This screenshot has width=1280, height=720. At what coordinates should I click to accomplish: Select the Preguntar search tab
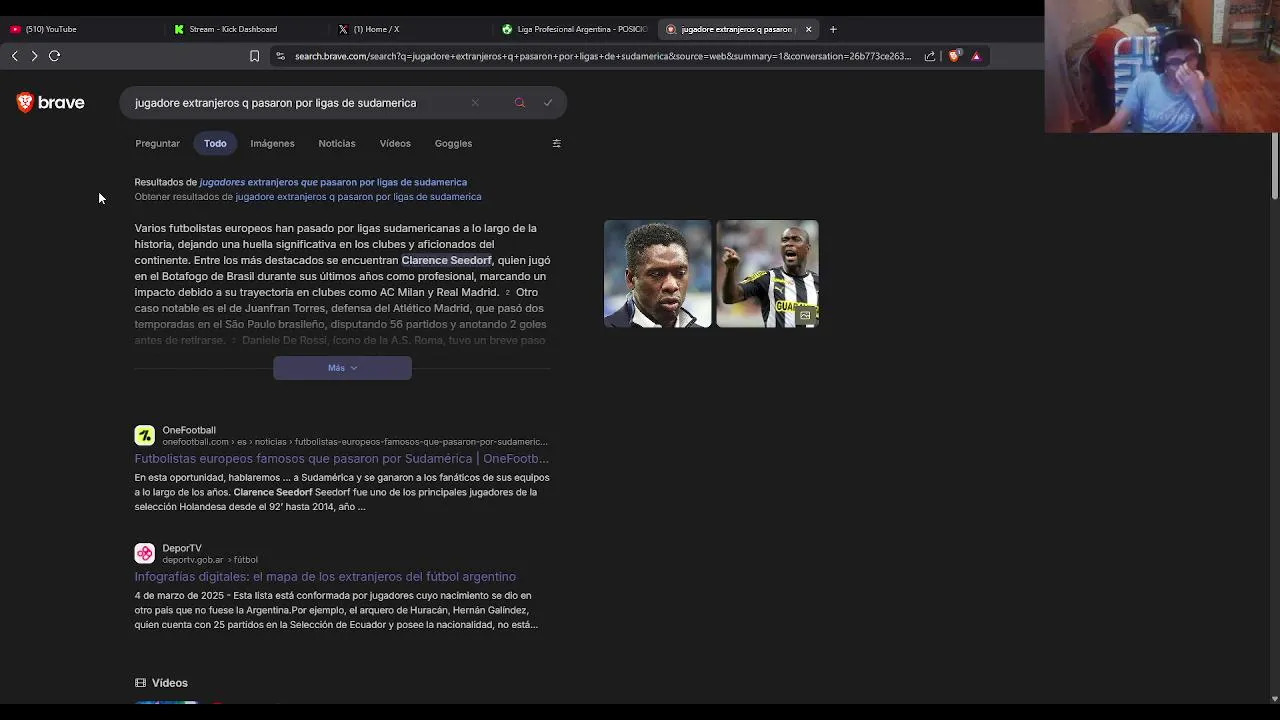pos(157,143)
